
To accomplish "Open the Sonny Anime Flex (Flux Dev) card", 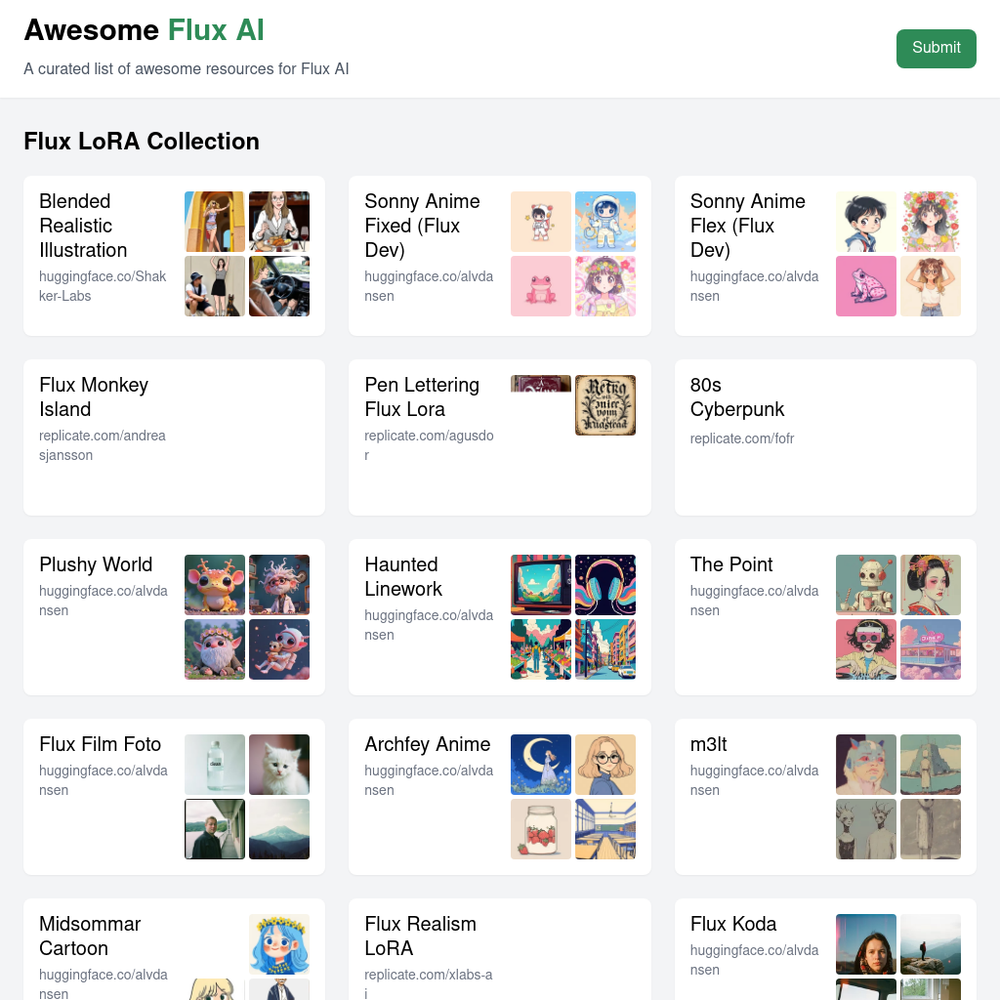I will point(825,256).
